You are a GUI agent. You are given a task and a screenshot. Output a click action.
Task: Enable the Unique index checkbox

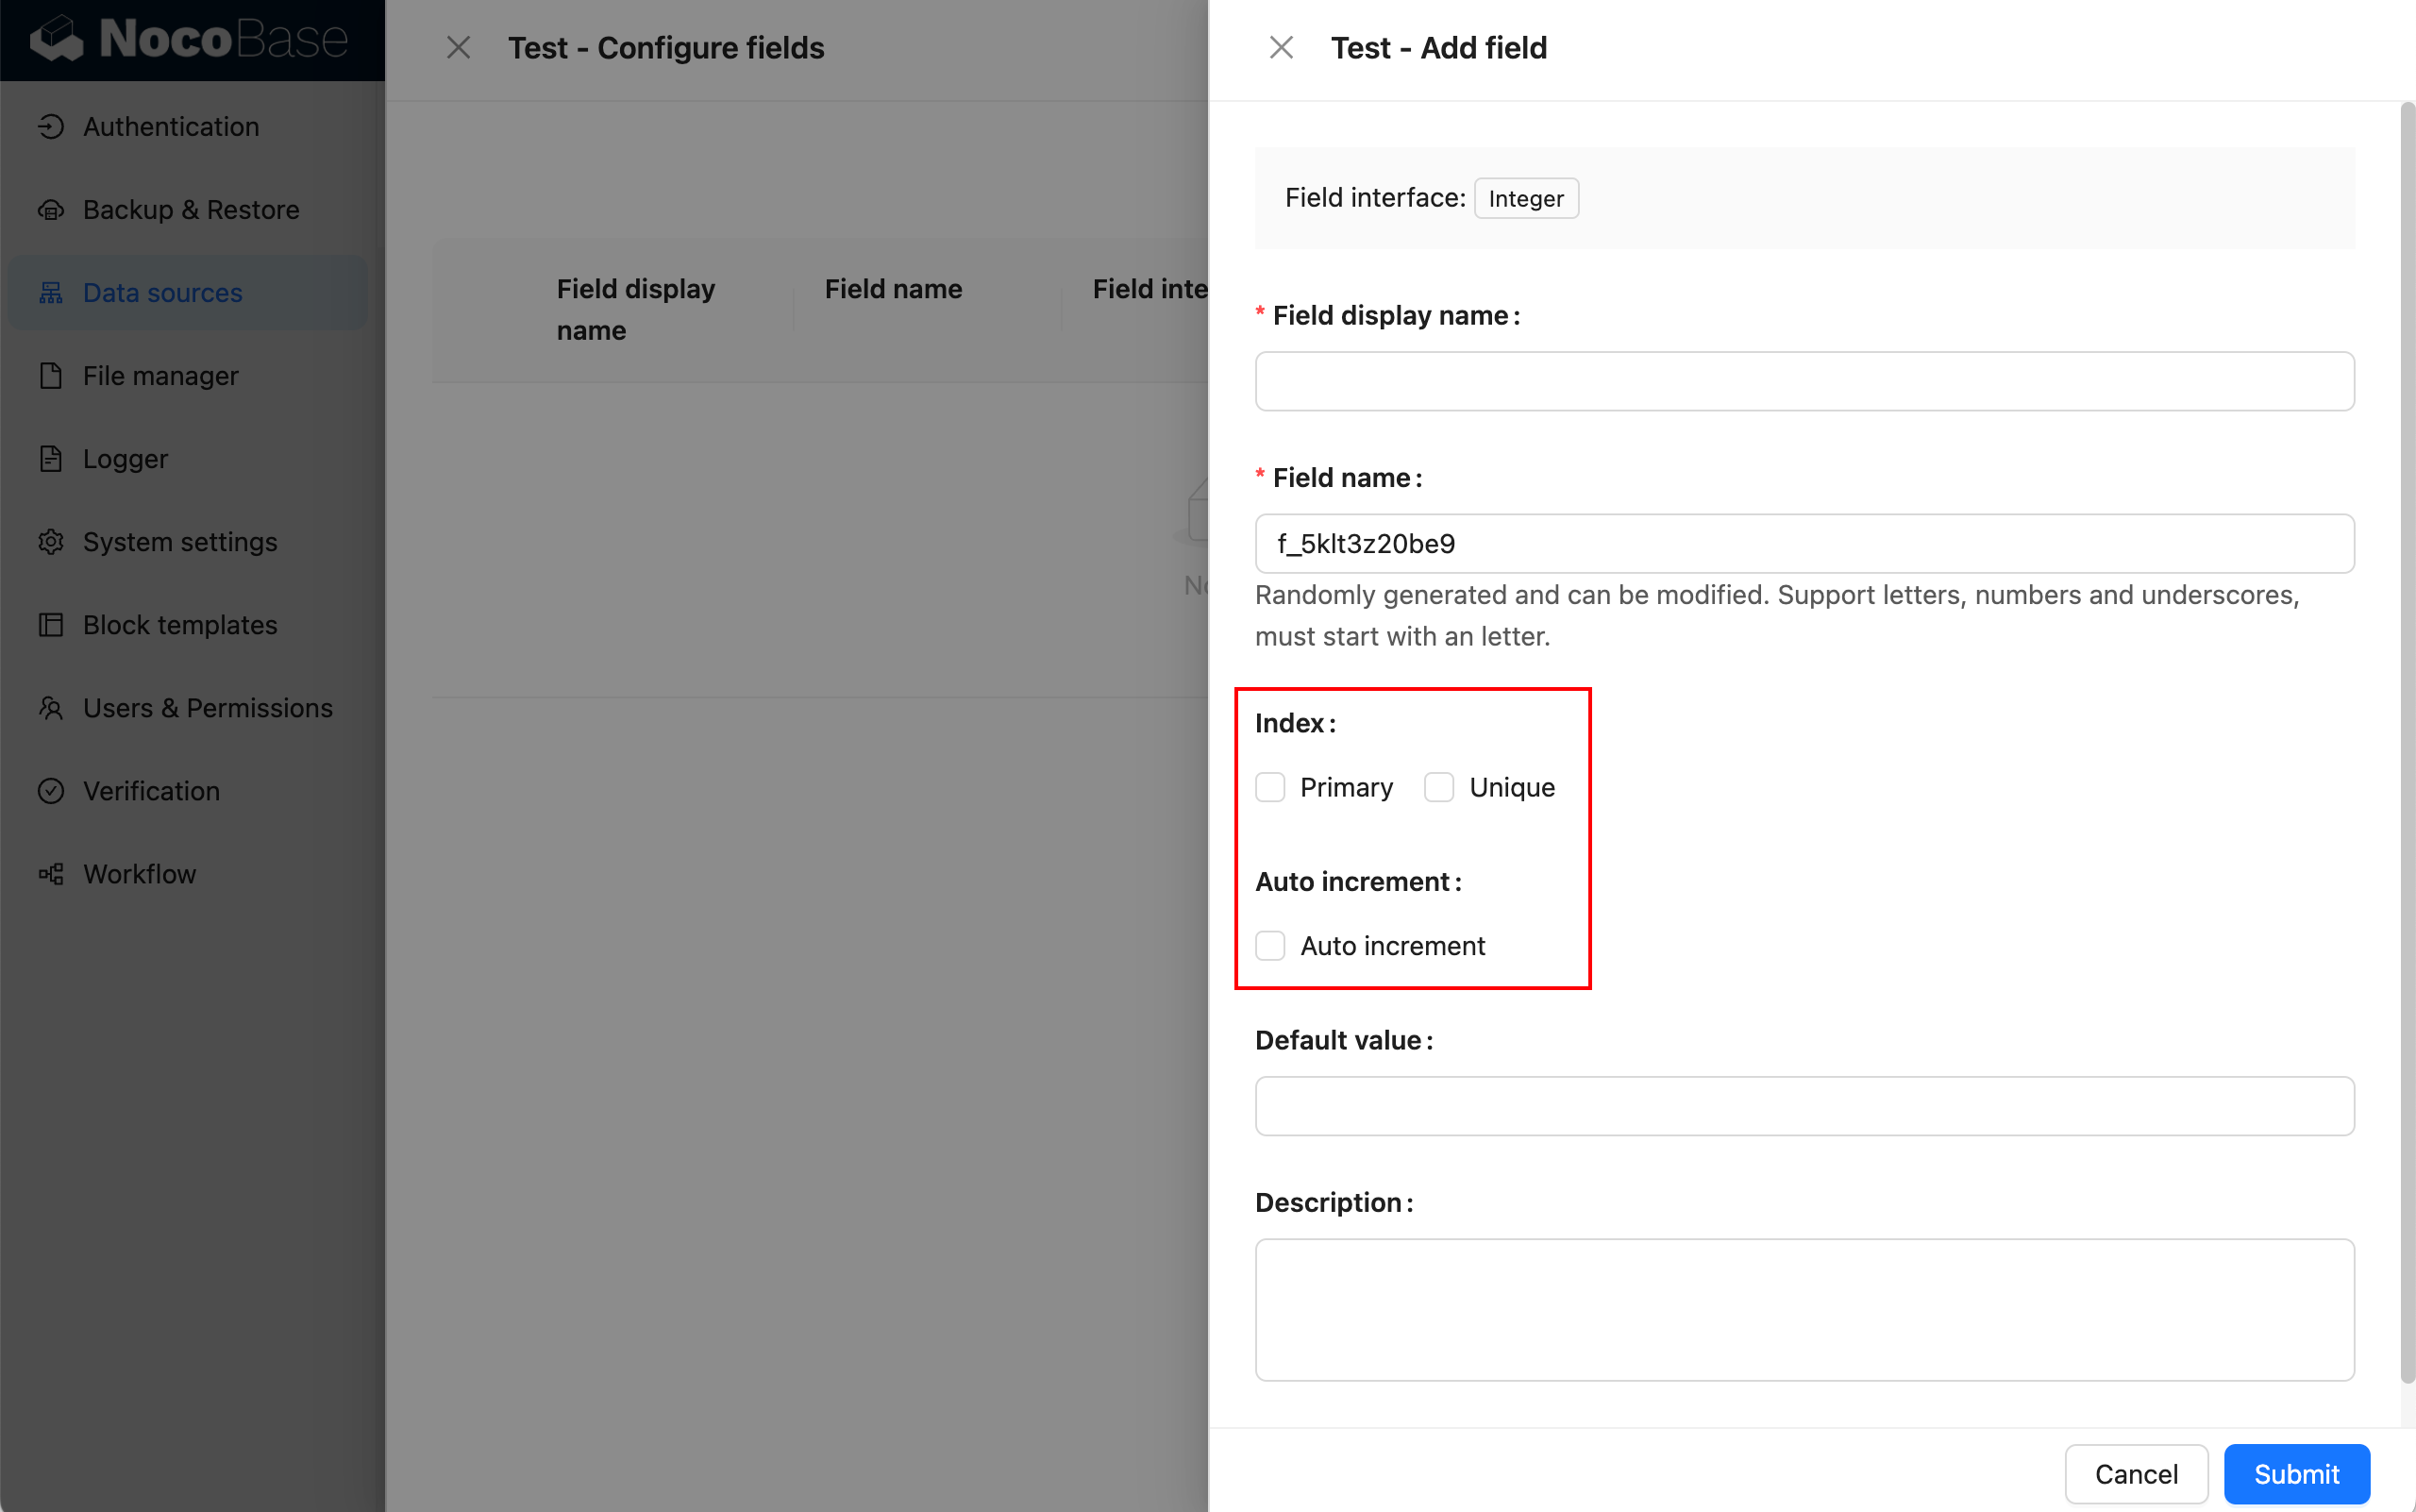click(x=1439, y=787)
